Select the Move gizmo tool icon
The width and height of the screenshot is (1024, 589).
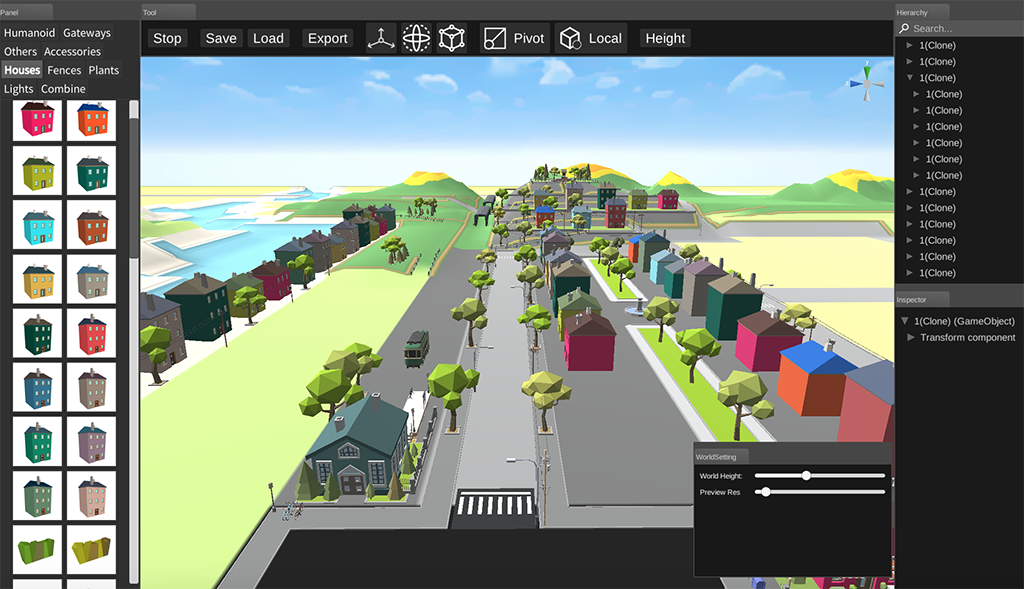[x=381, y=38]
